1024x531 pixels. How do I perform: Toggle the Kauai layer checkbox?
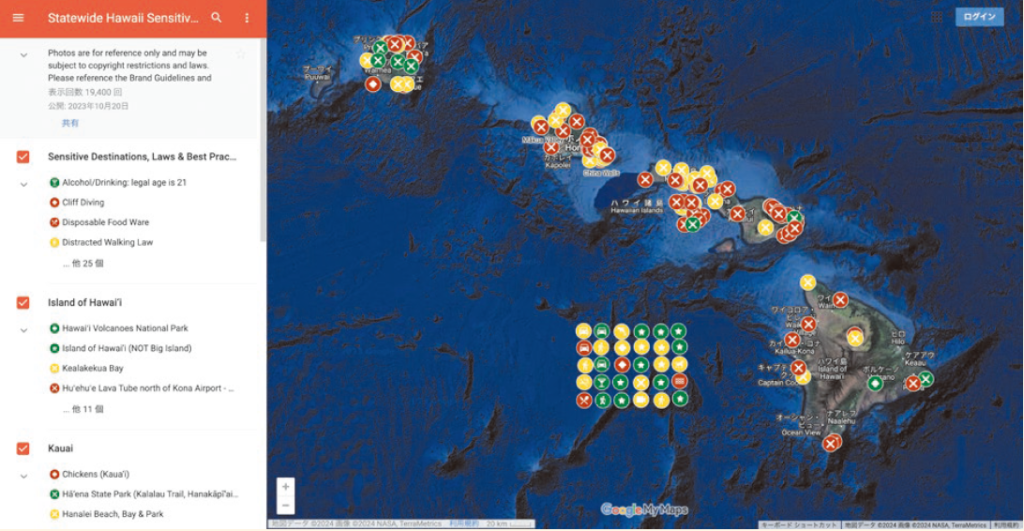(23, 448)
